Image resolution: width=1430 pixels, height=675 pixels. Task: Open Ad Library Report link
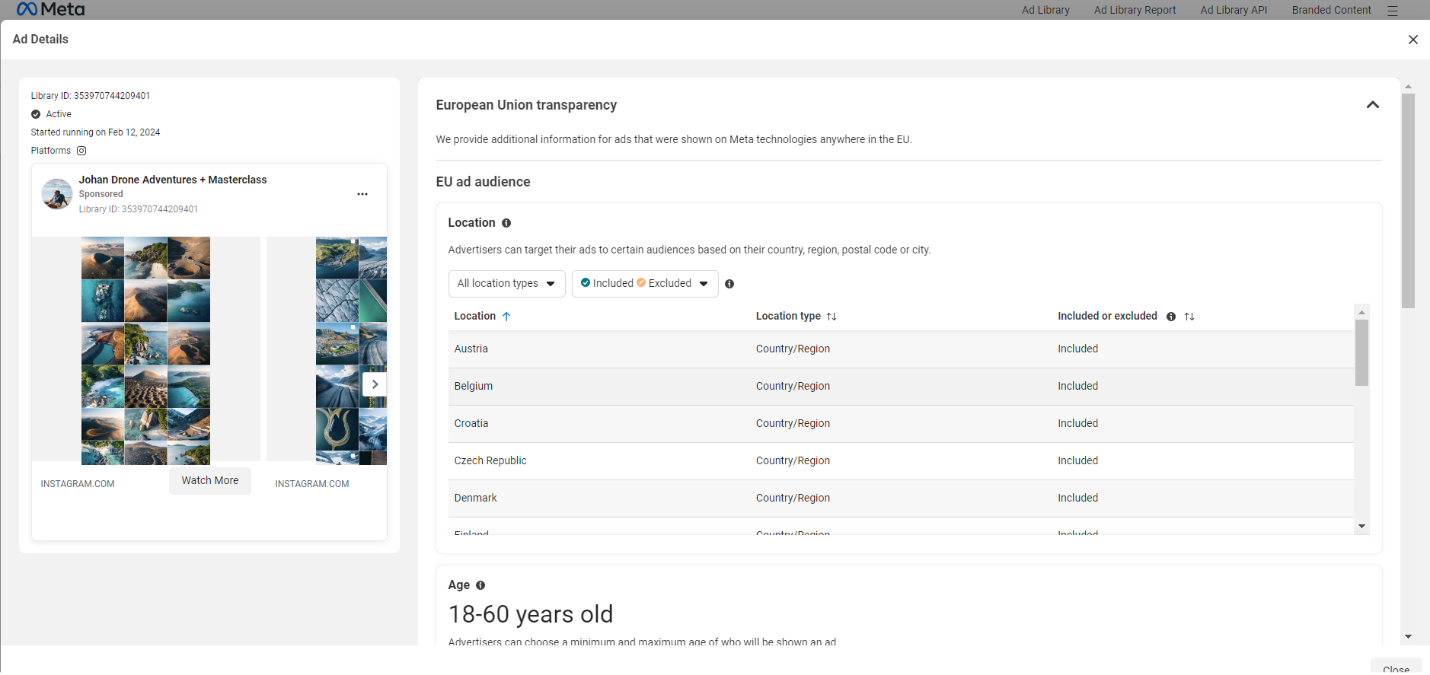point(1135,10)
